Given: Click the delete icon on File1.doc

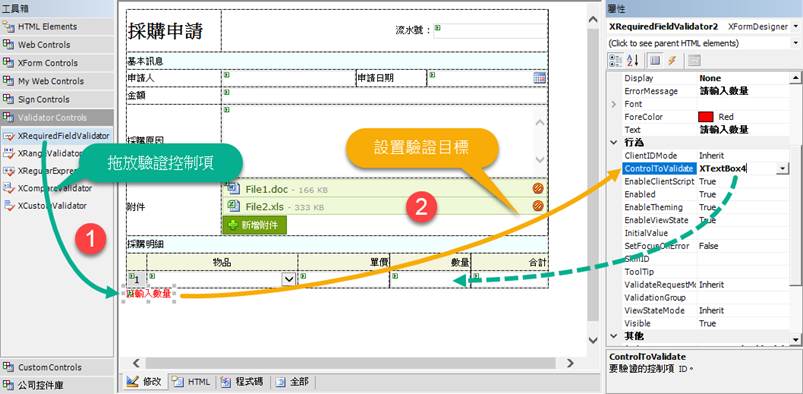Looking at the screenshot, I should 538,189.
